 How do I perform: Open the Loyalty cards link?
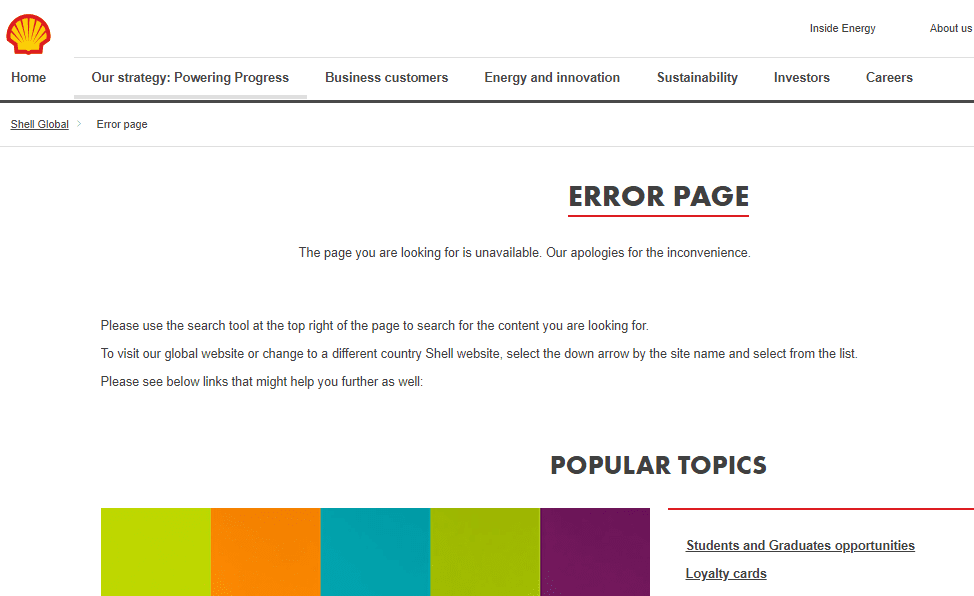coord(726,574)
